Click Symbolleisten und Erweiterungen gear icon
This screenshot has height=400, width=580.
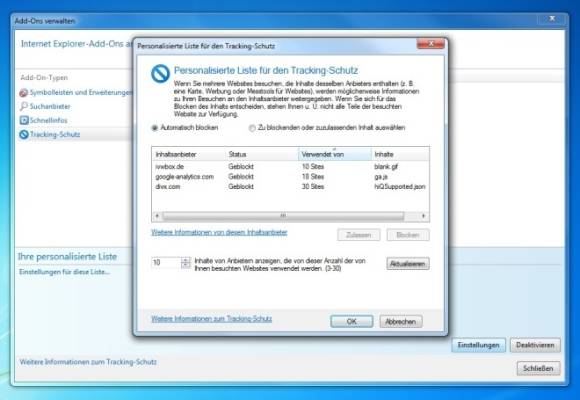pos(24,93)
